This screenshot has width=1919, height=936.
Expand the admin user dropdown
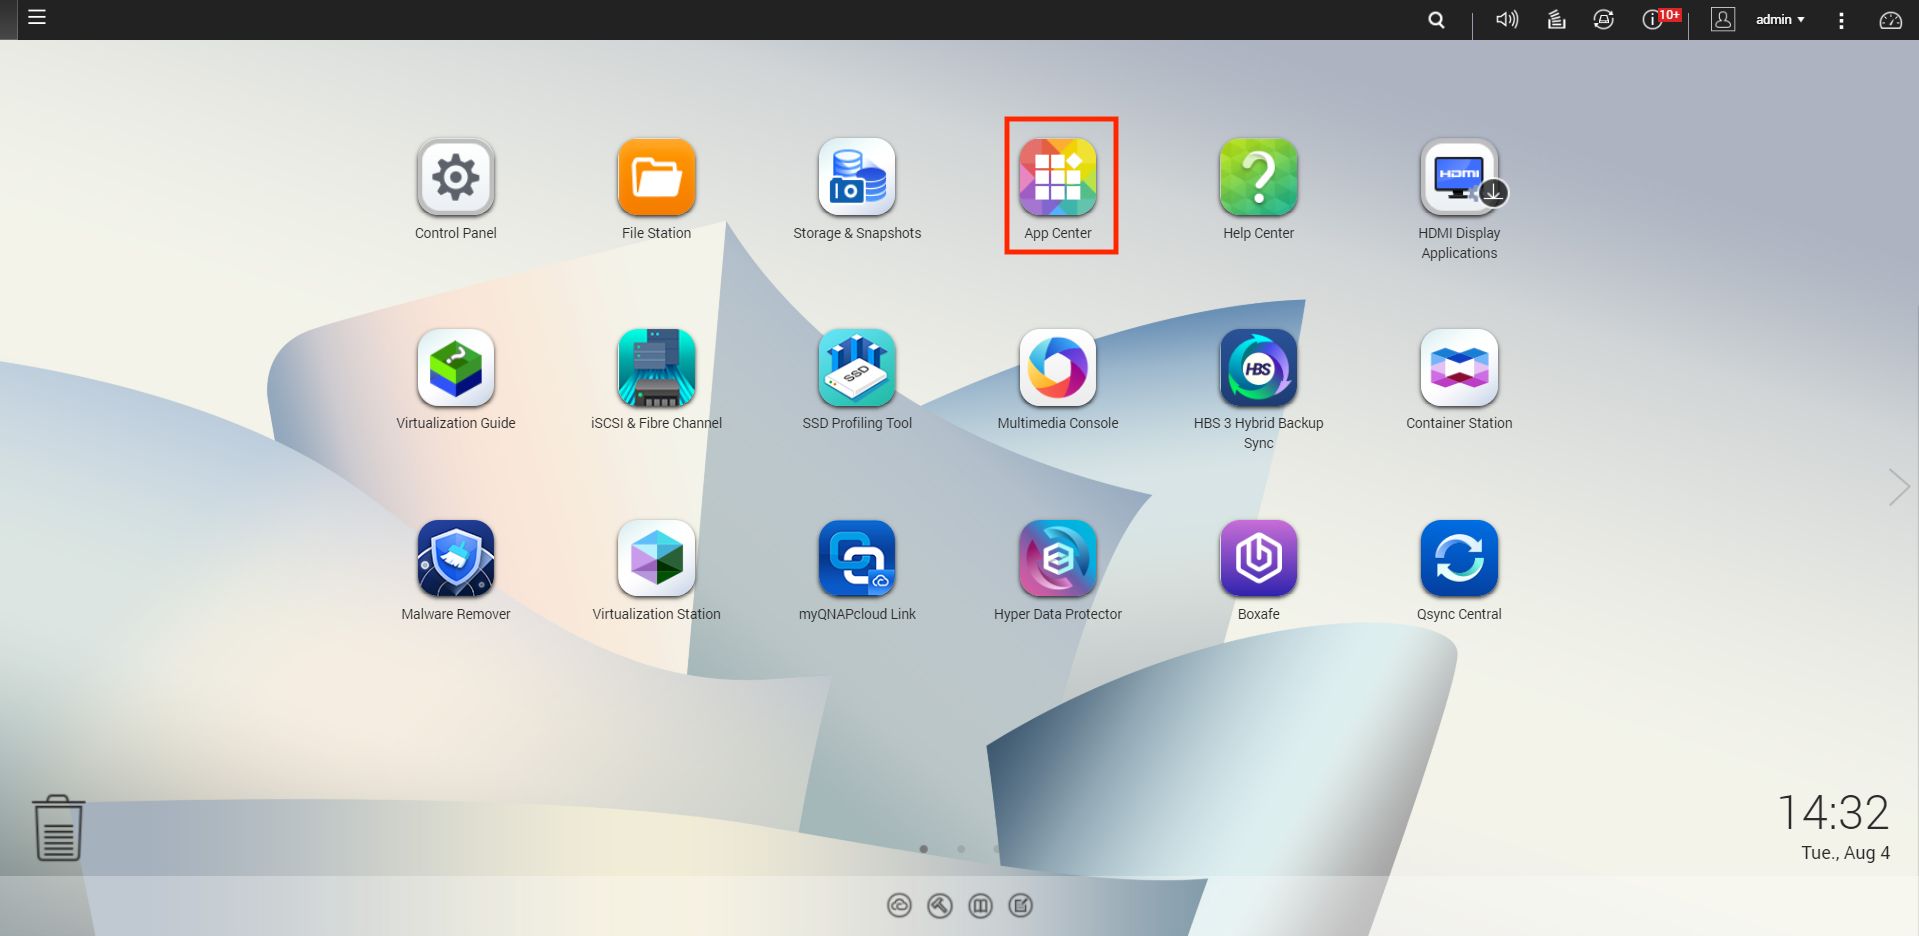[1780, 20]
